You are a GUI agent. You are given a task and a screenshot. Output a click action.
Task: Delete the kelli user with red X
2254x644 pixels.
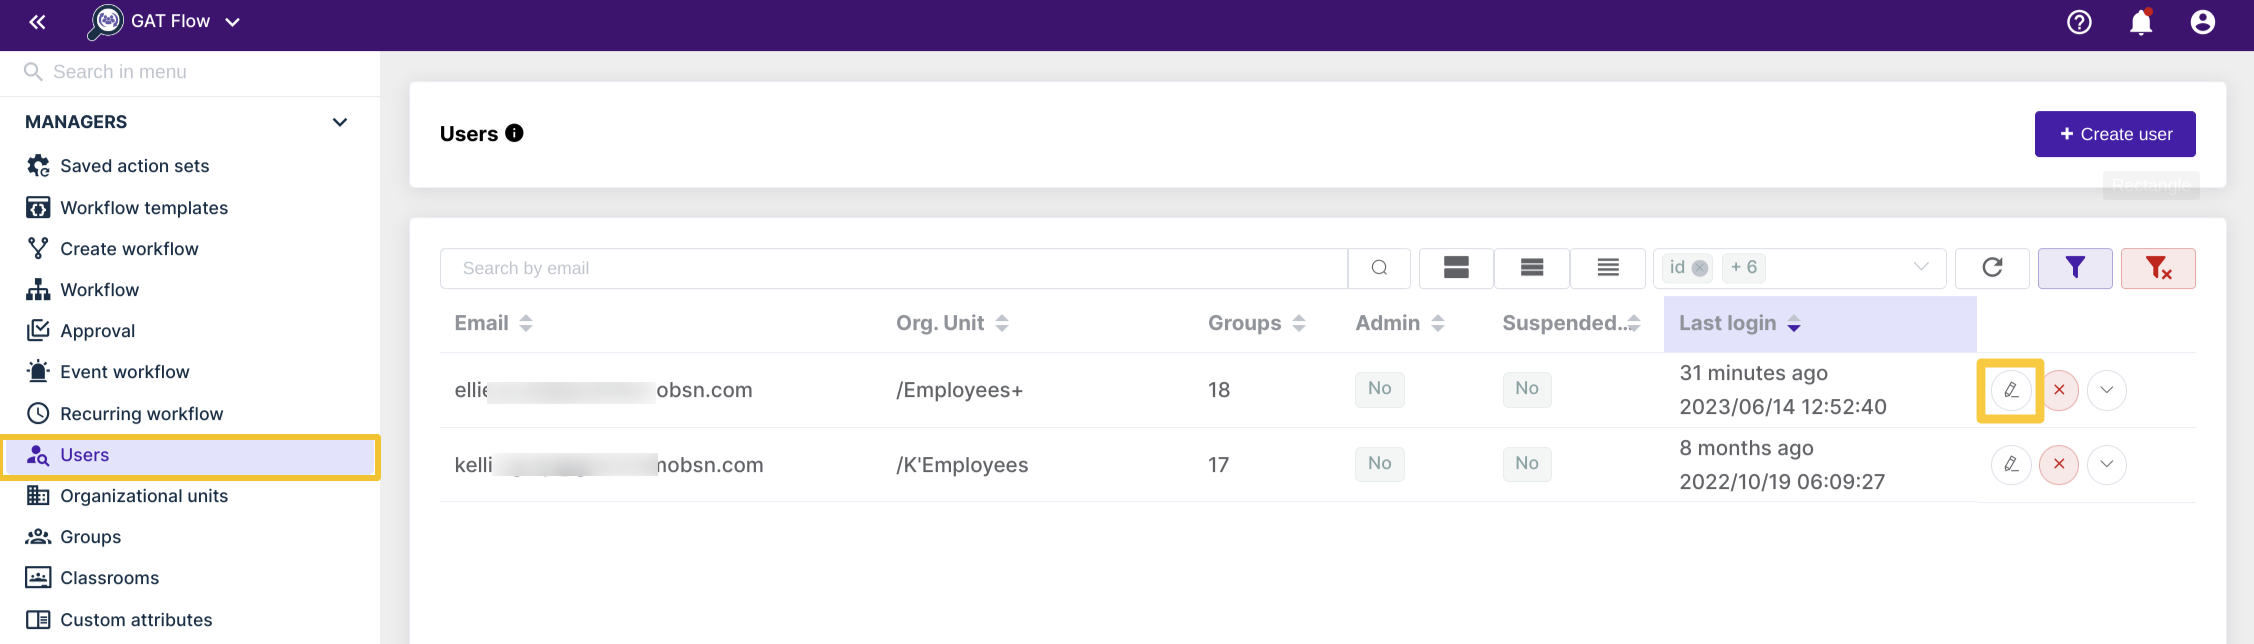pyautogui.click(x=2059, y=464)
